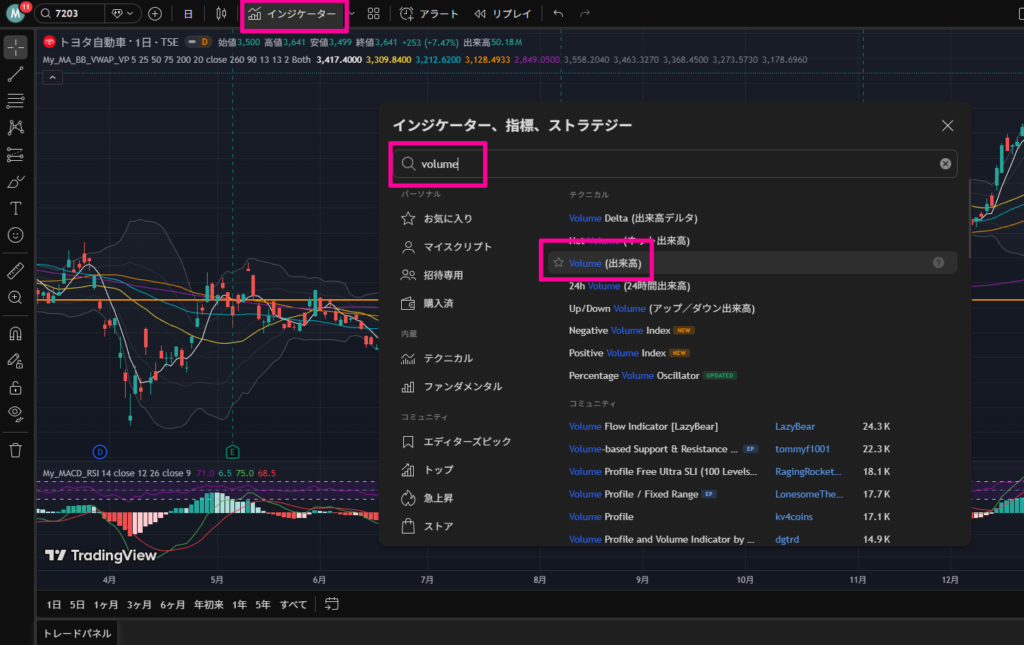
Task: Click the add symbol plus icon
Action: click(155, 14)
